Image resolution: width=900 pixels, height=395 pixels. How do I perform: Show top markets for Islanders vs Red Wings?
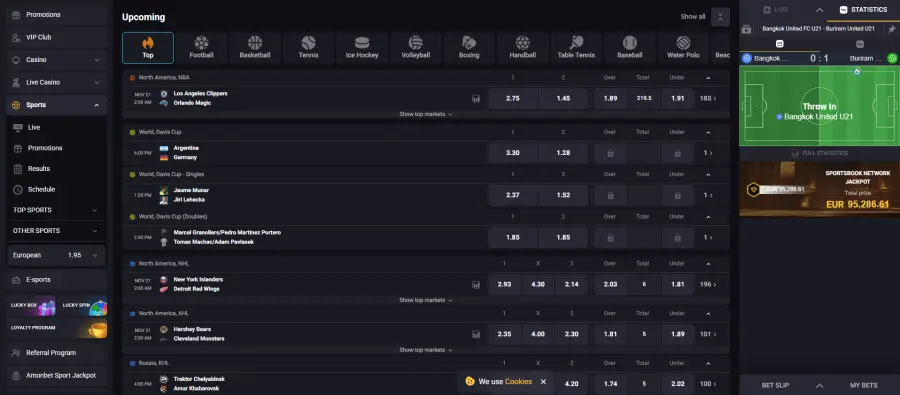point(426,300)
